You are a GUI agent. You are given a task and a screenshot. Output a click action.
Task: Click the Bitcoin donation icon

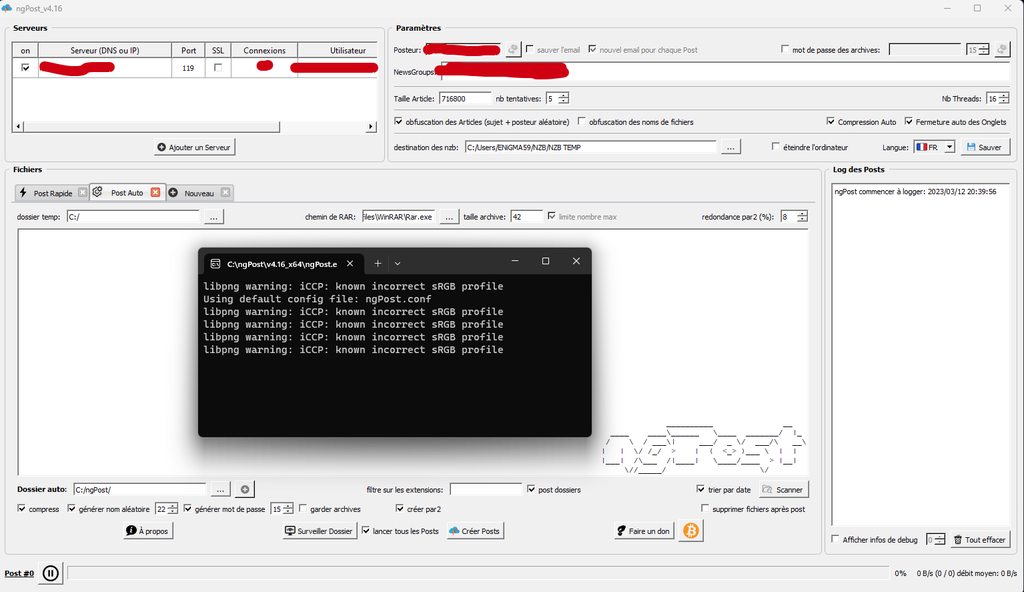(691, 531)
